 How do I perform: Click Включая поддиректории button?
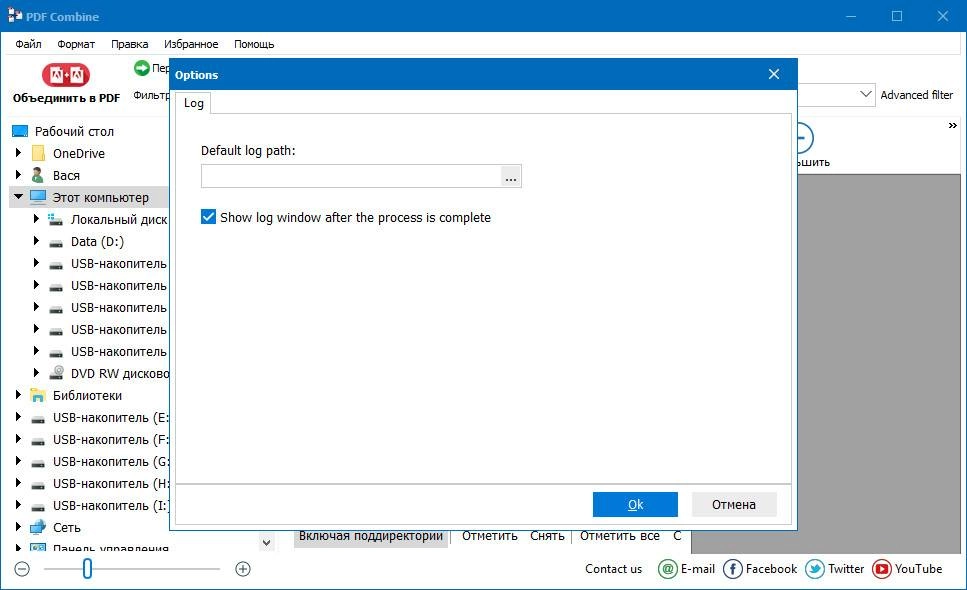371,536
